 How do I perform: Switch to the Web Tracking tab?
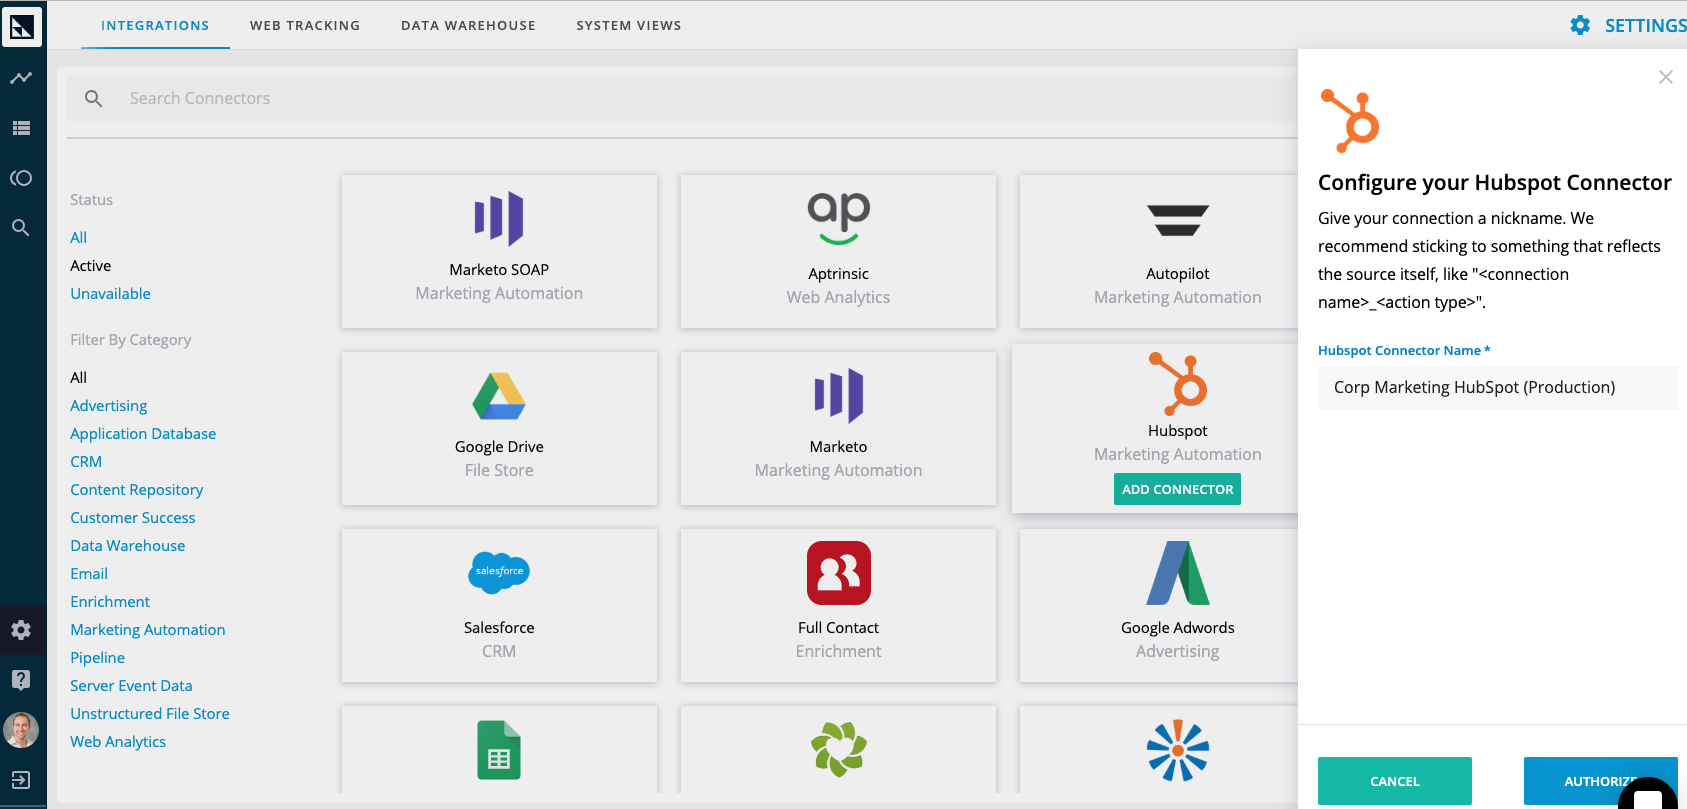[x=305, y=26]
